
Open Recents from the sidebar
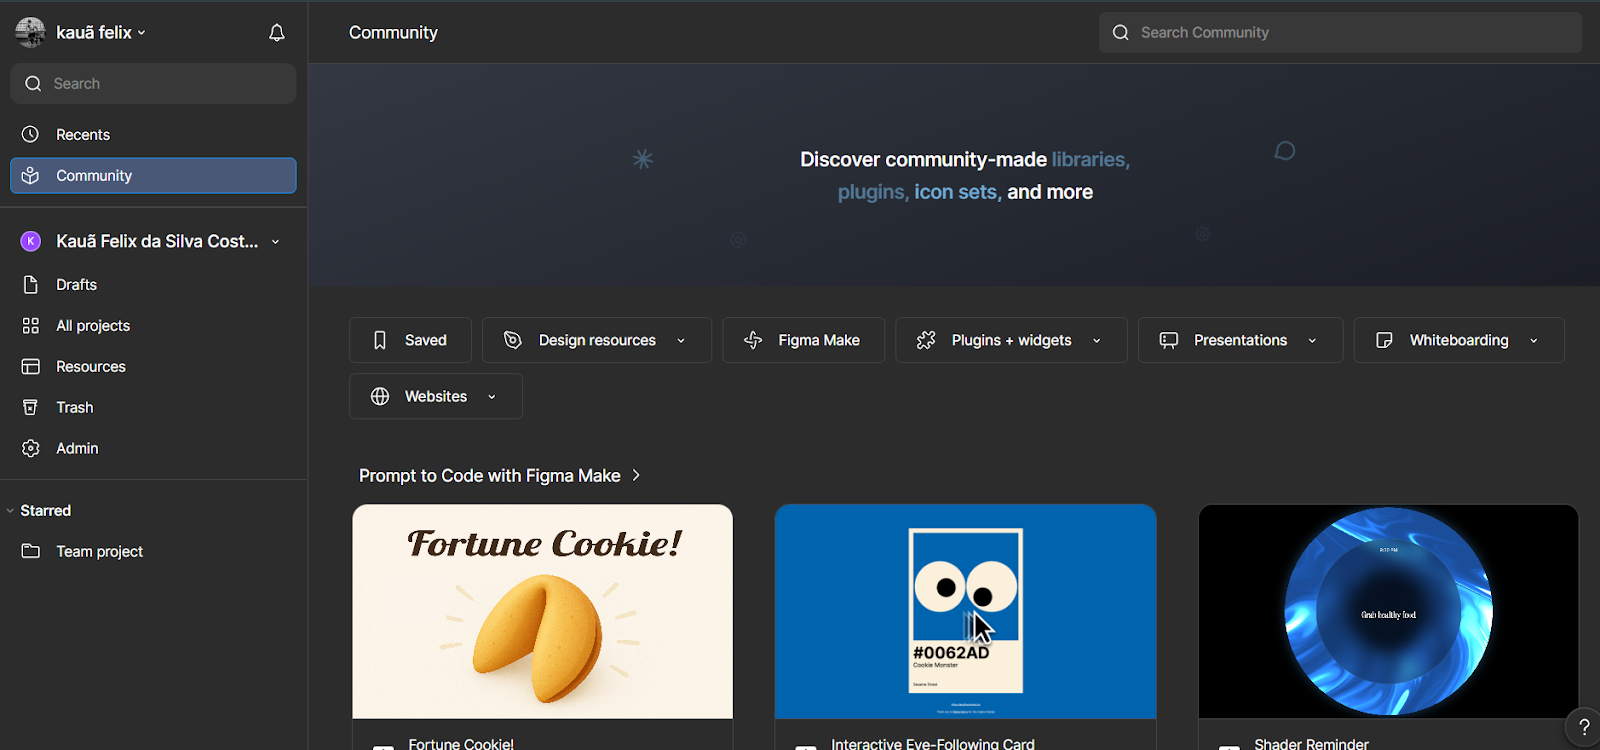[153, 135]
